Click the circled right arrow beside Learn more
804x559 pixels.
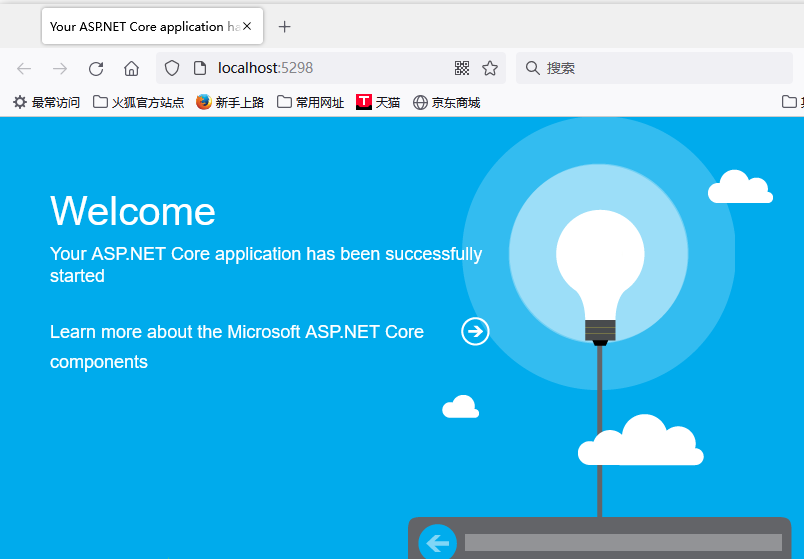pyautogui.click(x=475, y=331)
